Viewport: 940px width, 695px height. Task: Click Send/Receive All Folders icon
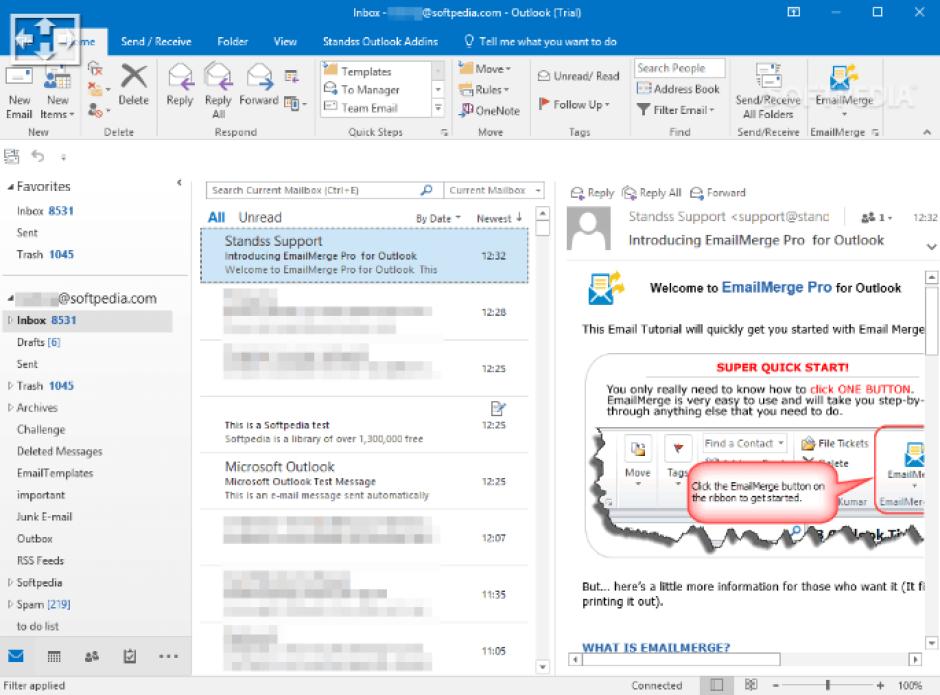pyautogui.click(x=768, y=76)
